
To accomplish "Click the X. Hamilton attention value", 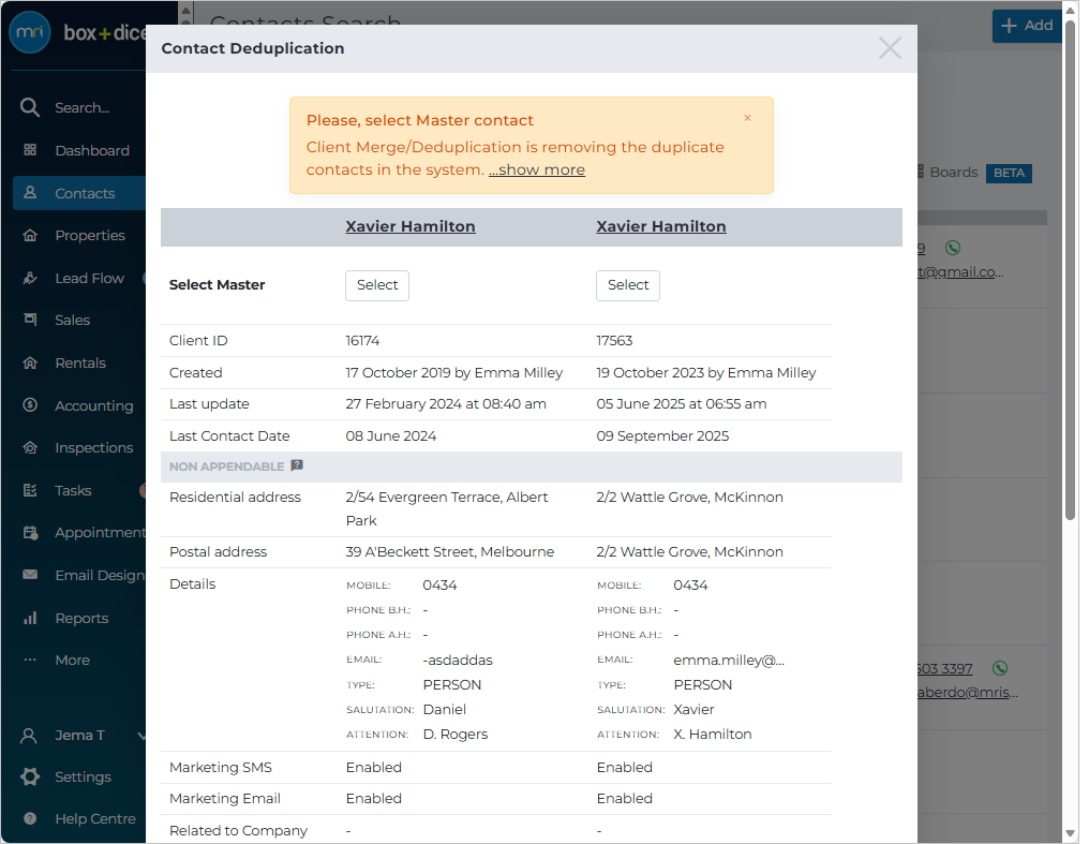I will pyautogui.click(x=712, y=734).
